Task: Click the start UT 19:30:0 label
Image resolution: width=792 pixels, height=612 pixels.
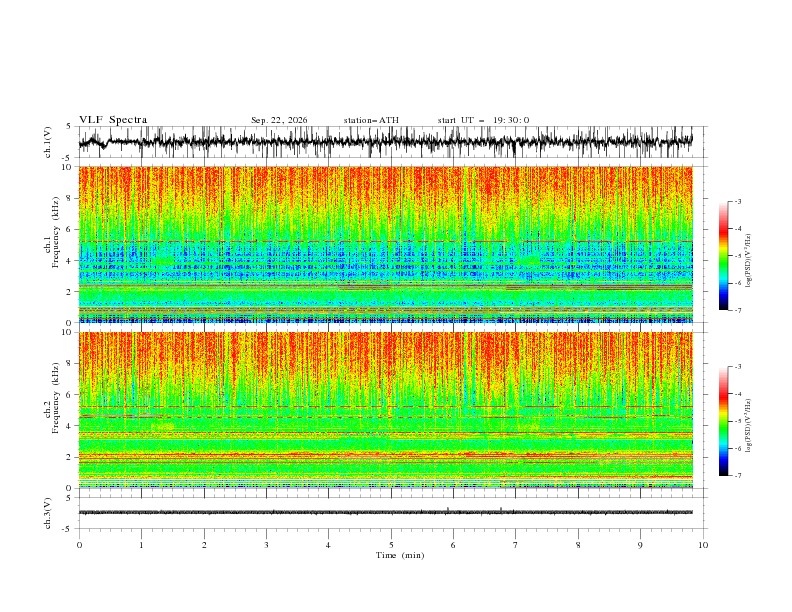Action: (x=483, y=120)
